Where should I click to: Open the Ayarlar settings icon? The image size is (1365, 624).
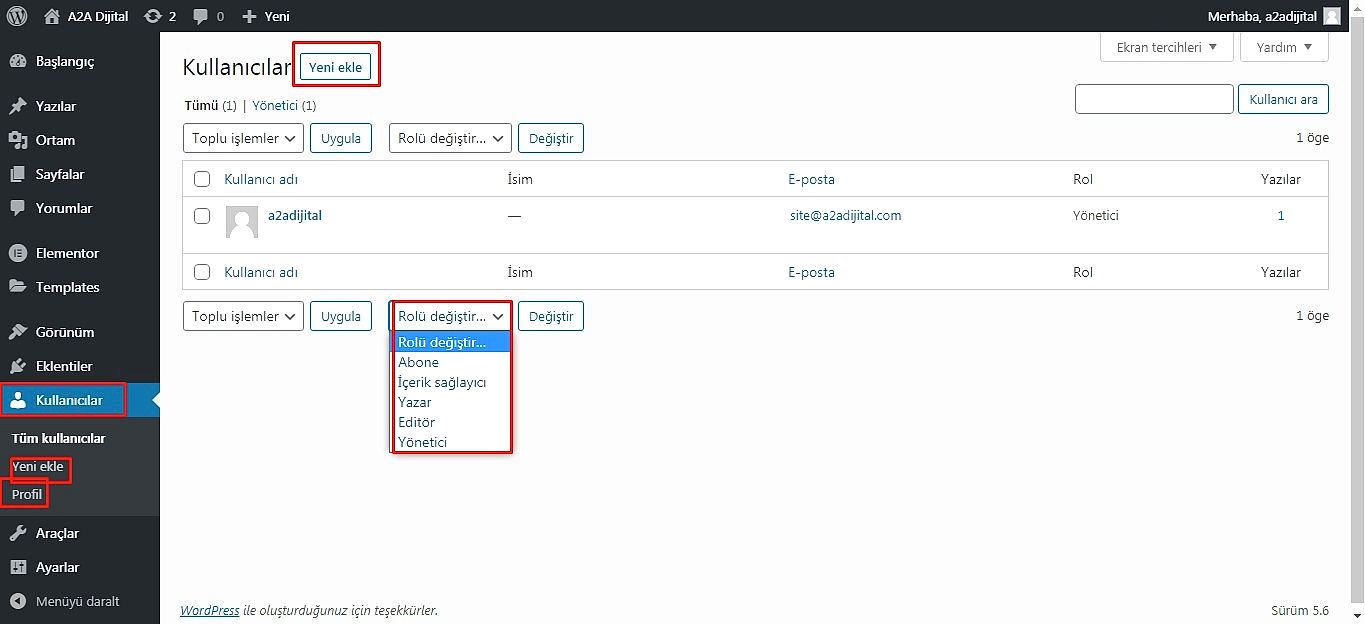[17, 567]
